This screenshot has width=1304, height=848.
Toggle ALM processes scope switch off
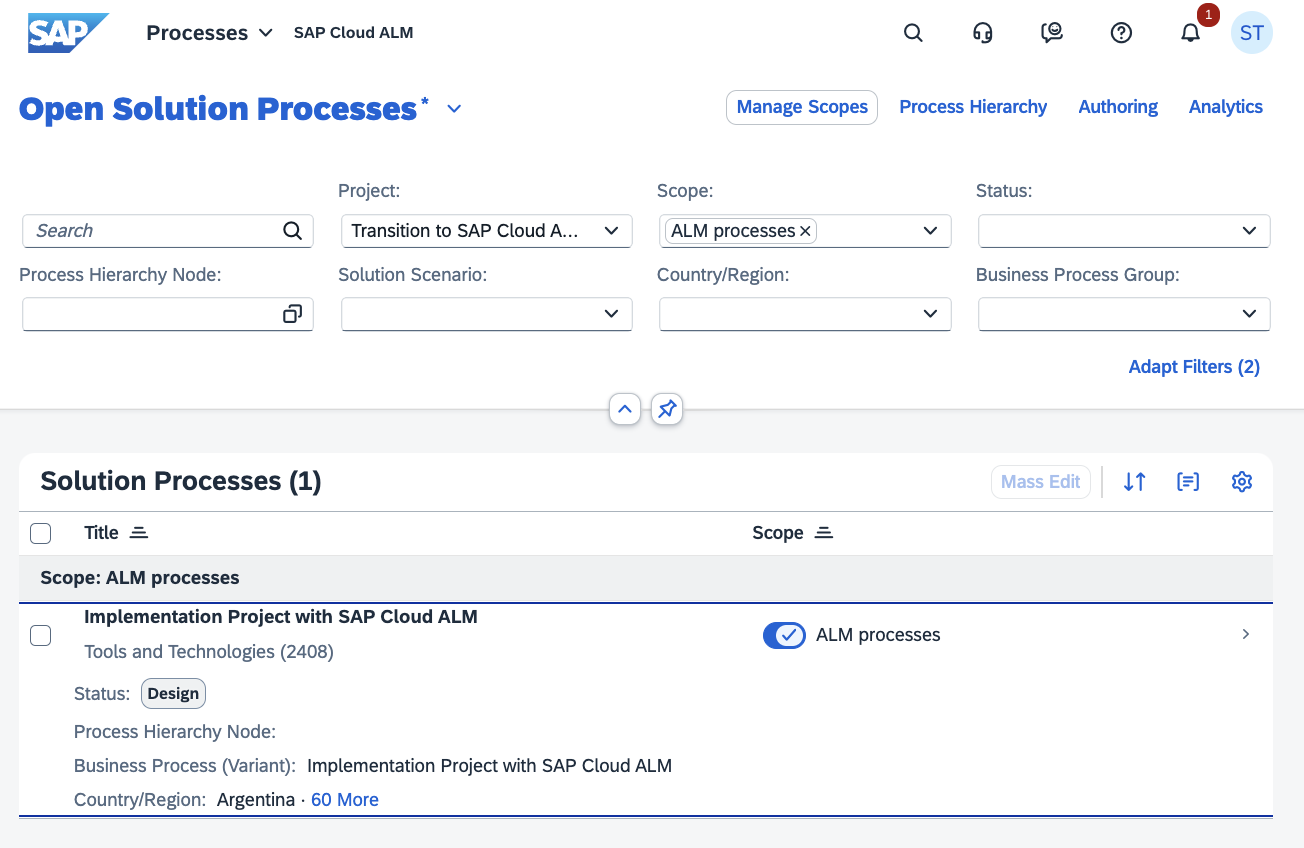784,635
